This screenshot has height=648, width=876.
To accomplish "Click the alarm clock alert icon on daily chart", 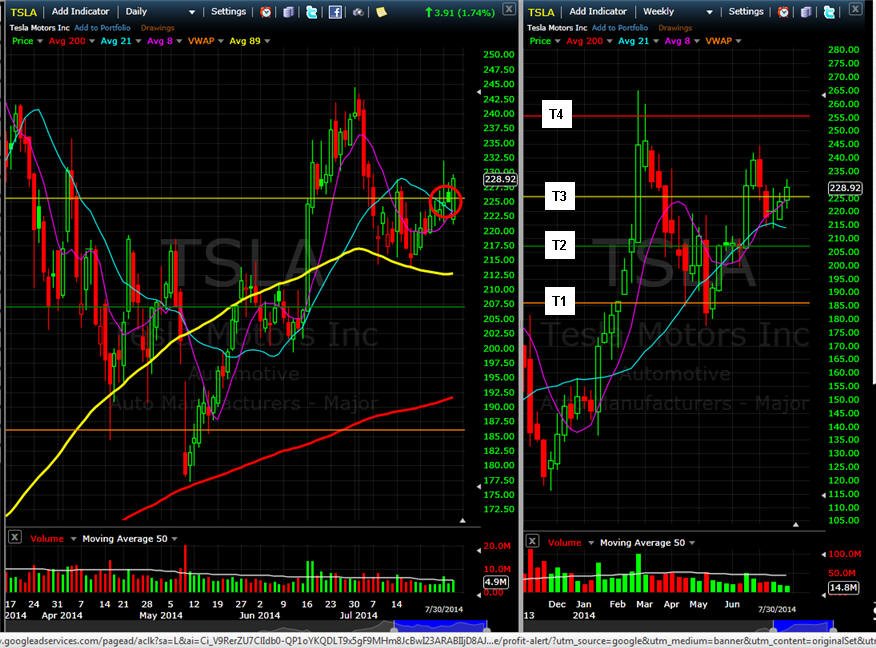I will 266,12.
